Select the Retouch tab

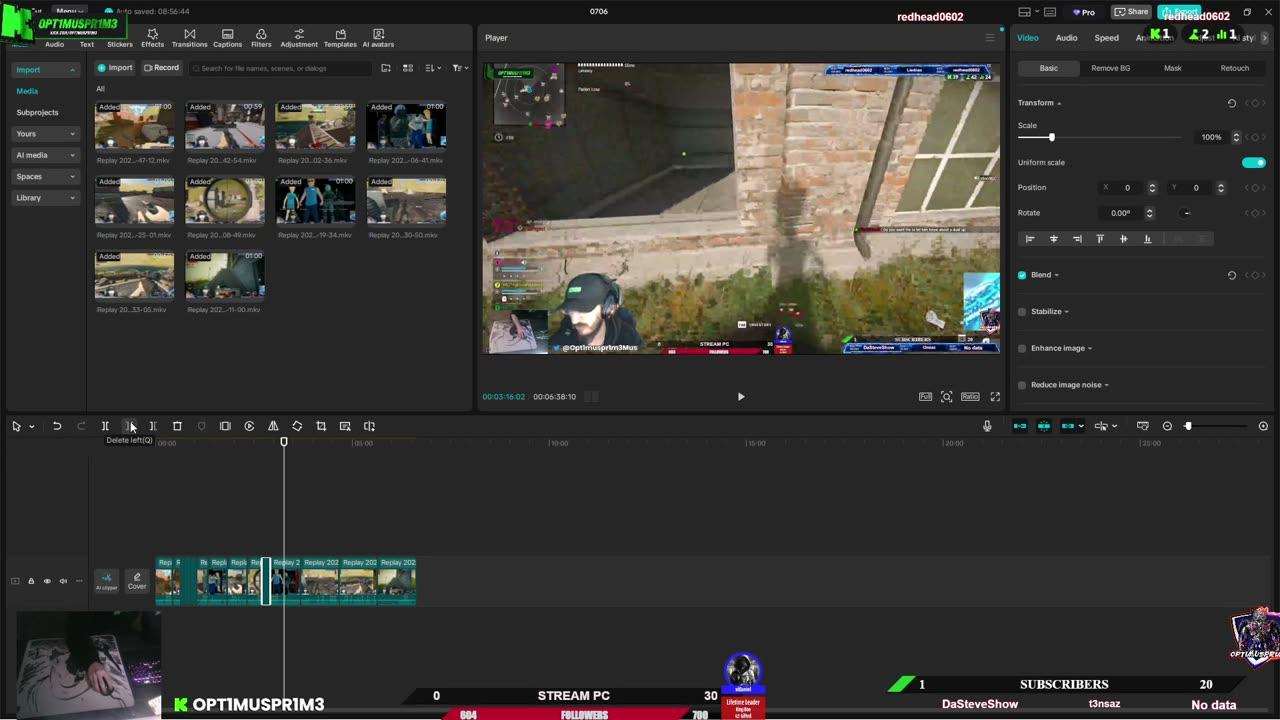pos(1234,68)
